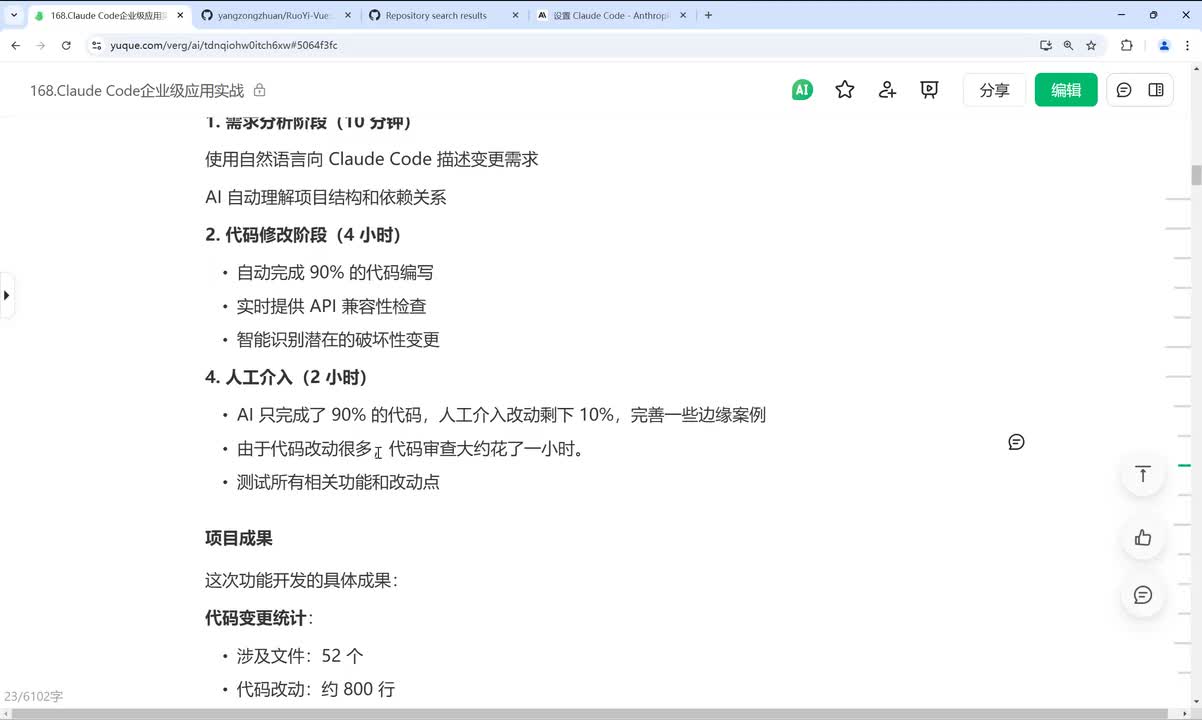1202x720 pixels.
Task: Open the Chrome profile avatar
Action: (x=1164, y=45)
